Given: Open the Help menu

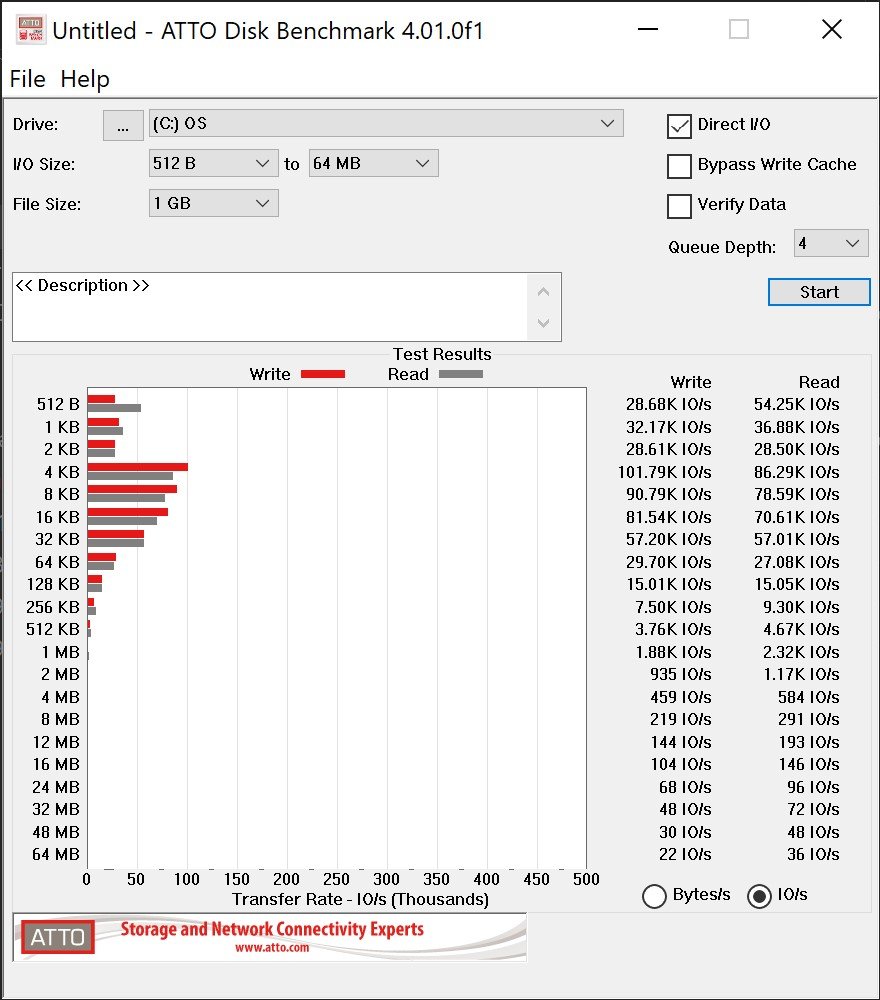Looking at the screenshot, I should [x=85, y=79].
